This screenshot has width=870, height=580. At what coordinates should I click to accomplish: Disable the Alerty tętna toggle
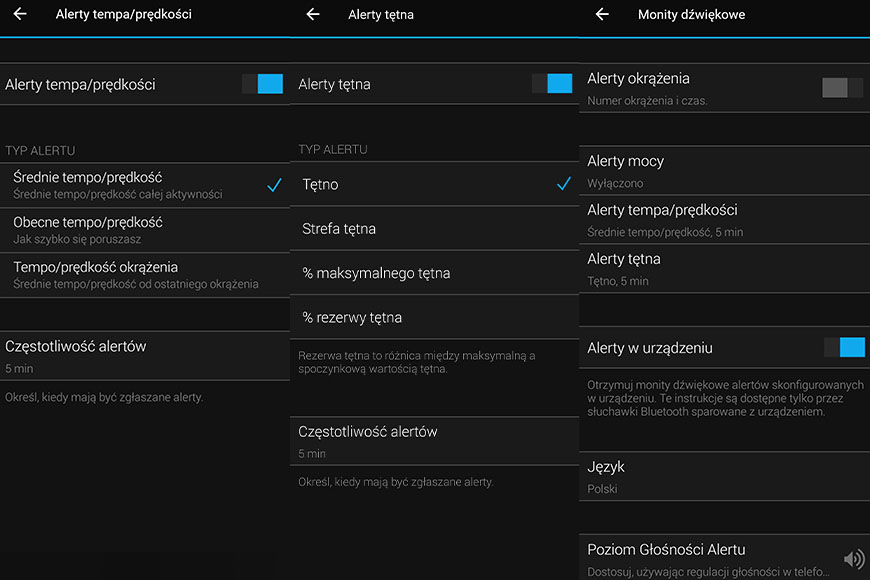552,83
